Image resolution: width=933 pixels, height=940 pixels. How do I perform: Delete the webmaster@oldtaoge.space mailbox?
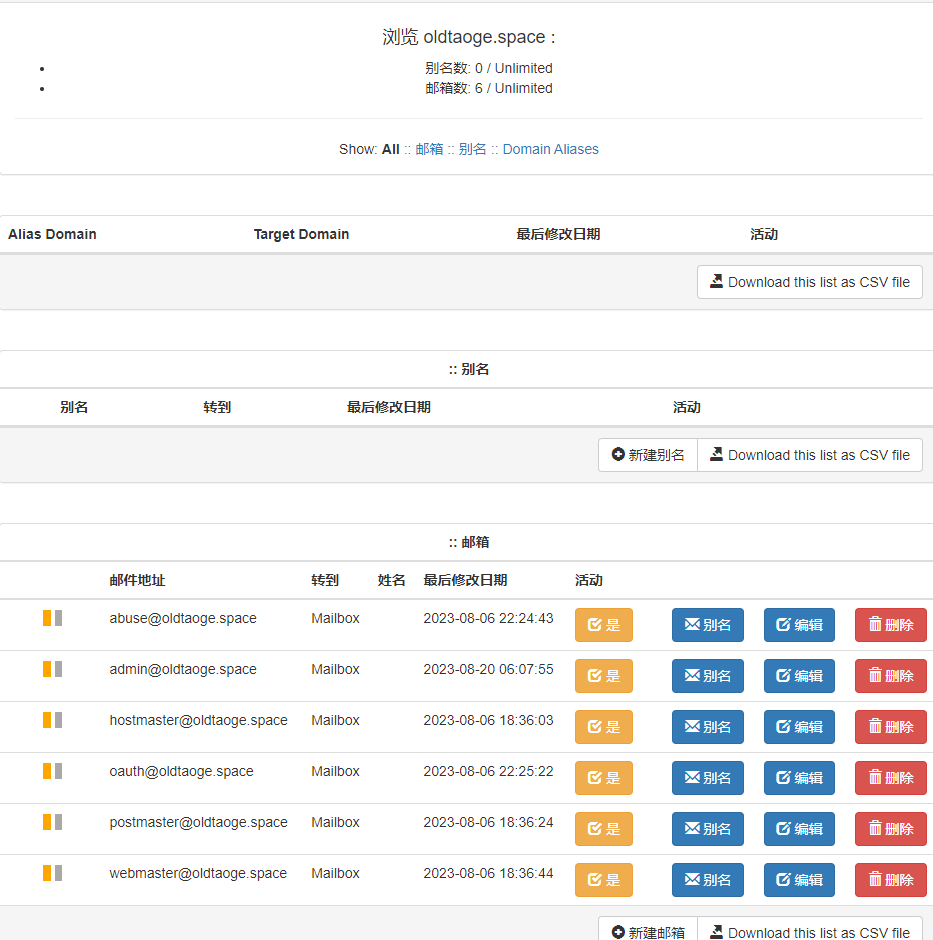pos(890,880)
